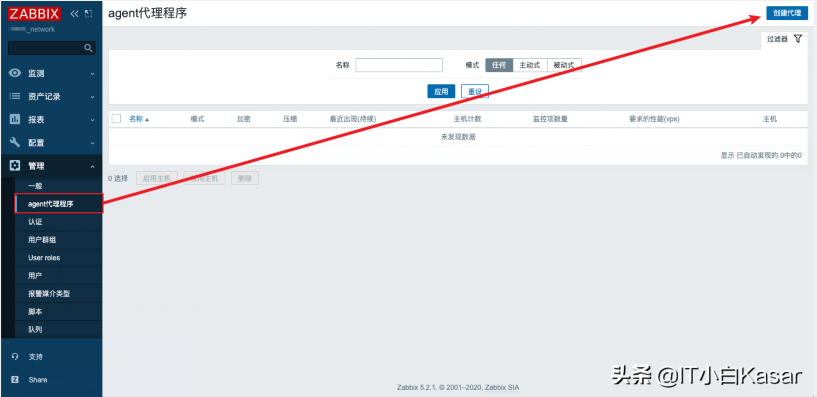Click the 创建代理 button
Image resolution: width=817 pixels, height=397 pixels.
point(787,13)
